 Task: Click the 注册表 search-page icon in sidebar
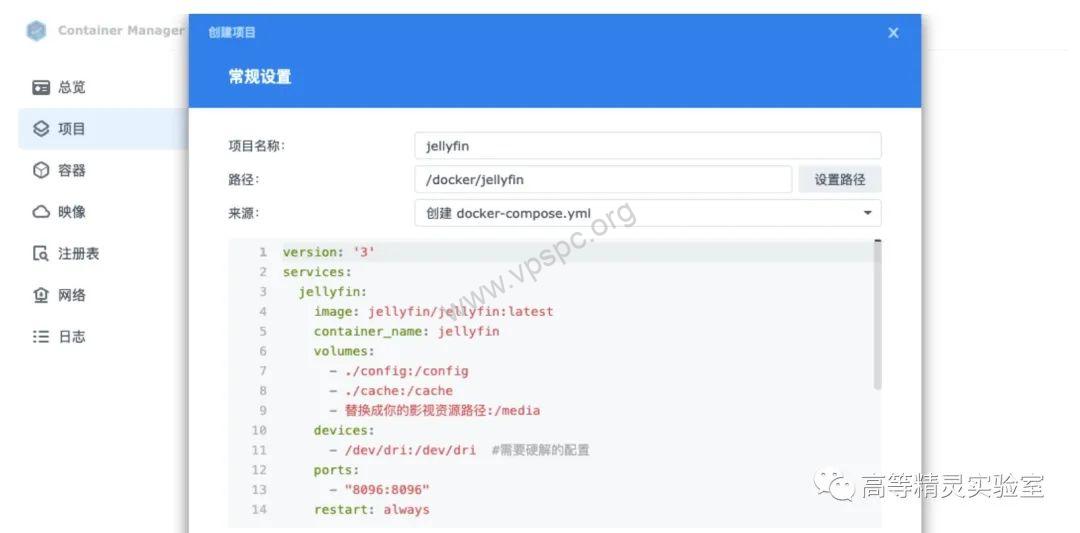[41, 253]
